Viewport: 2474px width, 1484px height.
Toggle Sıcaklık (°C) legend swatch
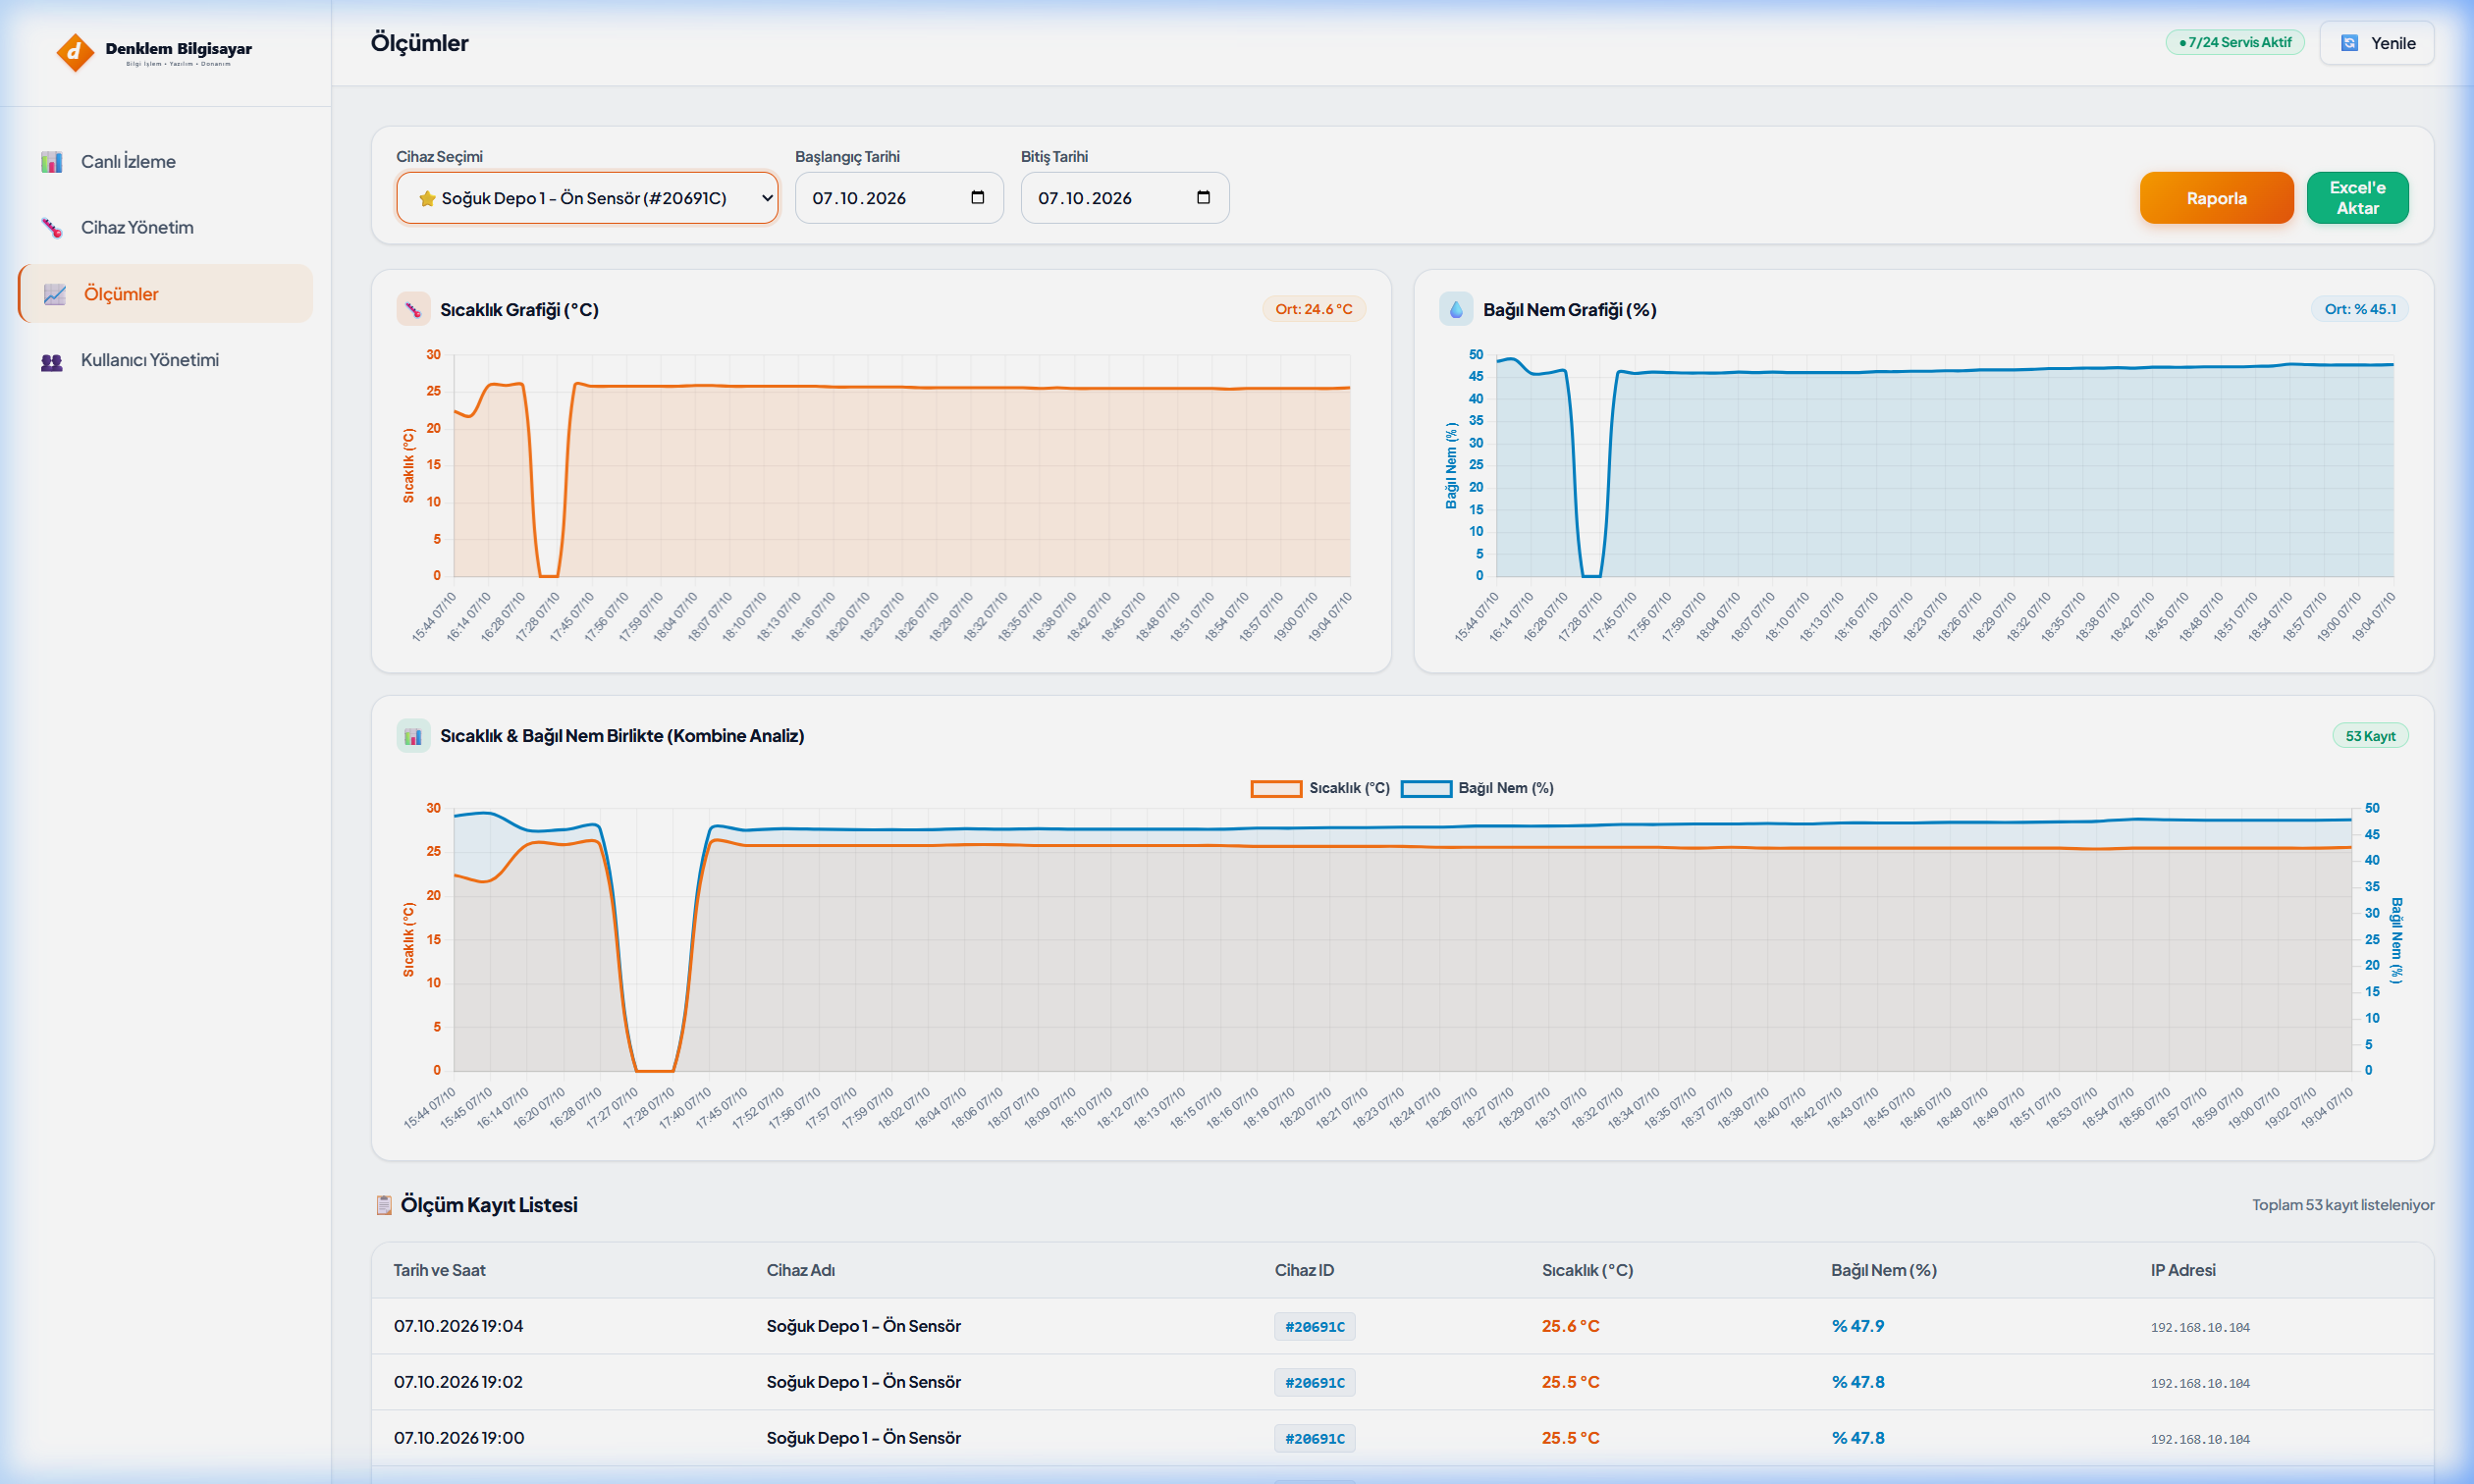click(x=1276, y=789)
